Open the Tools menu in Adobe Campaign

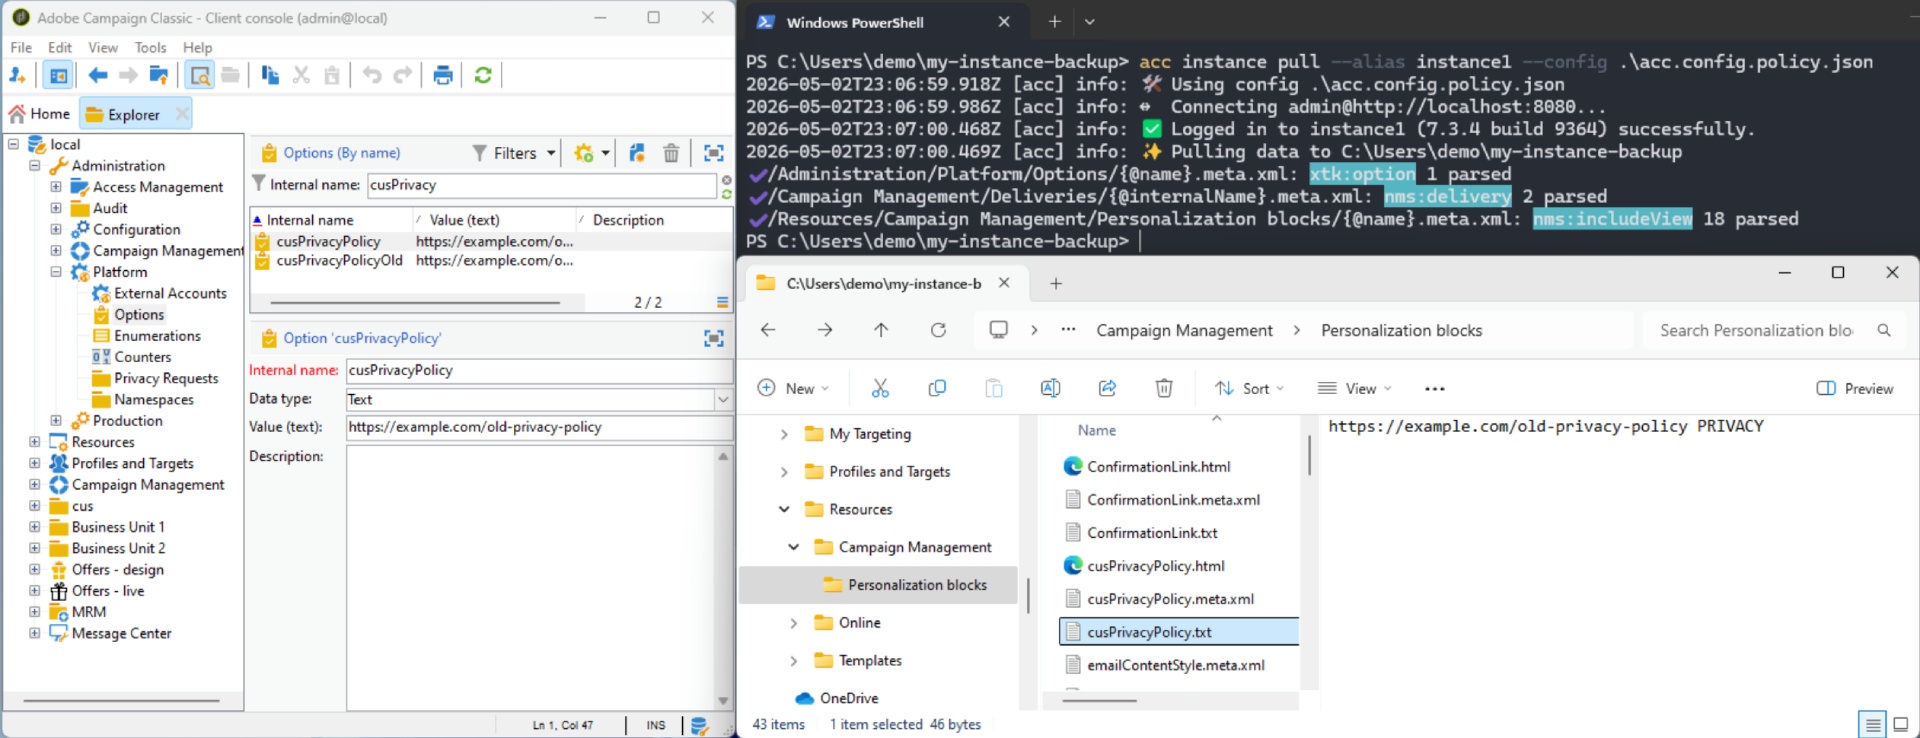150,47
